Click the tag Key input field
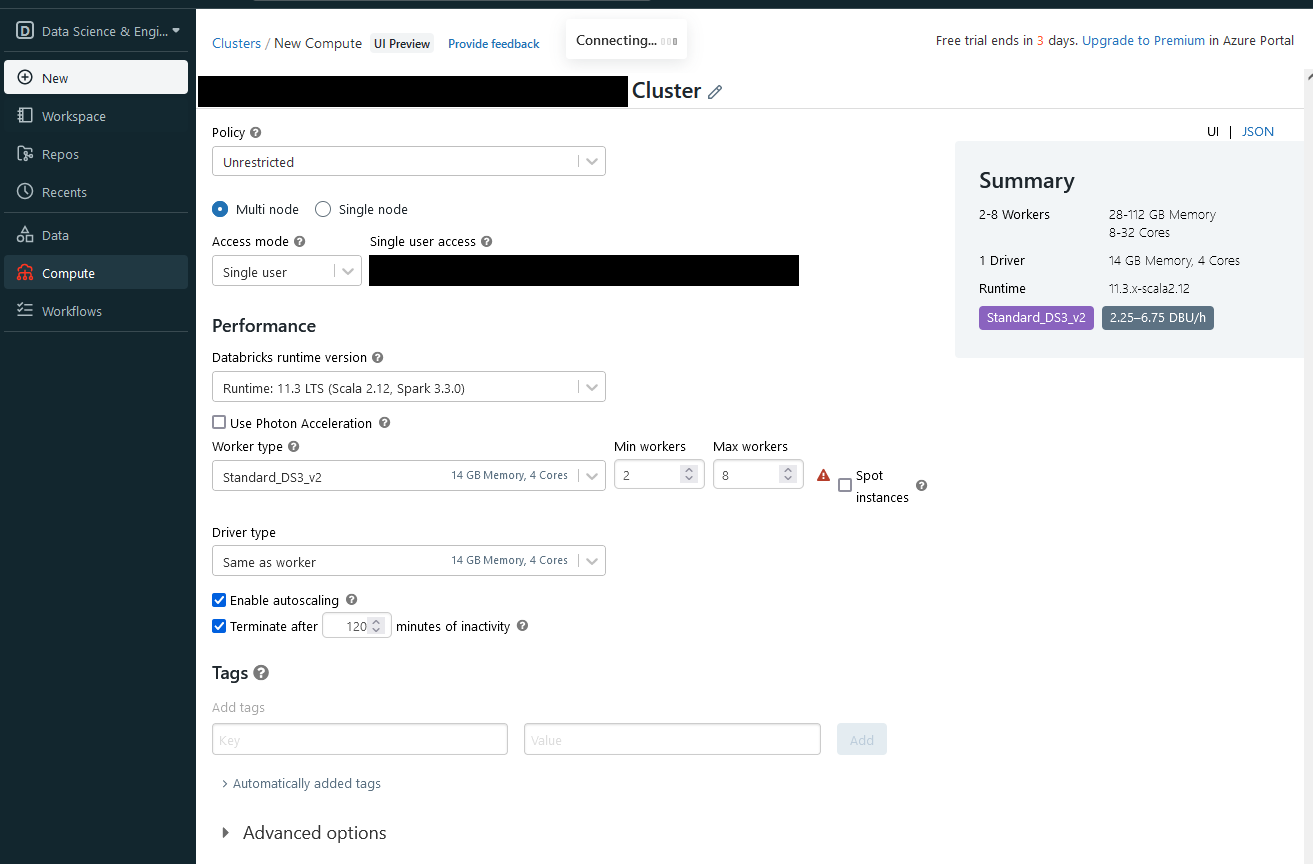Image resolution: width=1313 pixels, height=864 pixels. click(x=359, y=739)
